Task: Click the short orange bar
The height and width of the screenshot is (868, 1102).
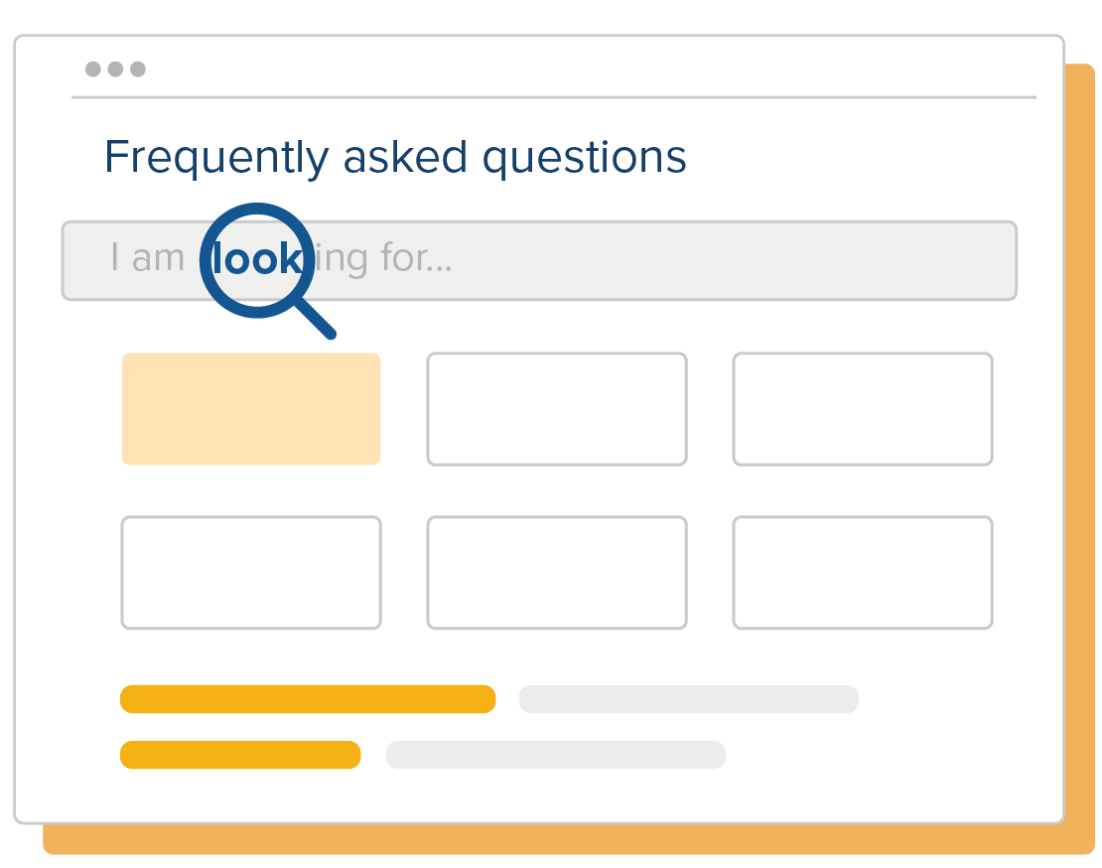Action: pyautogui.click(x=240, y=755)
